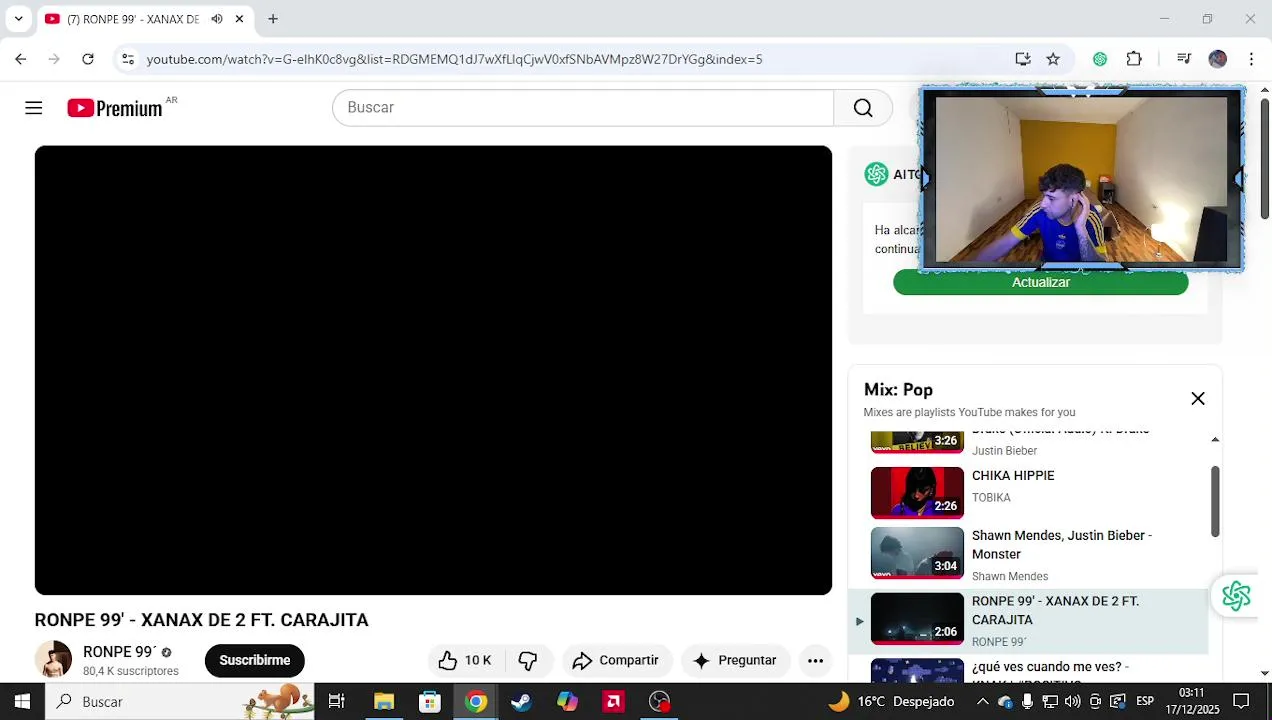Close the RONPE 99' YouTube tab

[240, 19]
